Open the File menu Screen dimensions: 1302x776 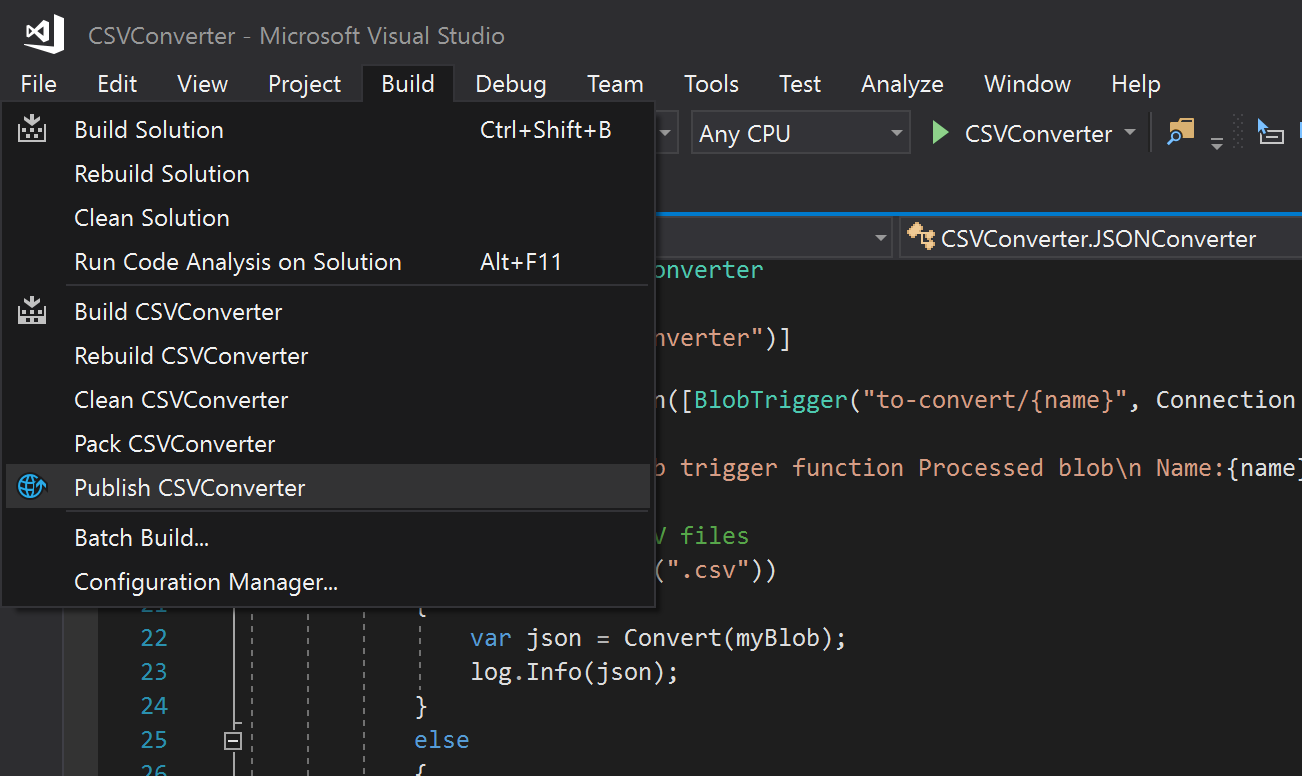[38, 84]
